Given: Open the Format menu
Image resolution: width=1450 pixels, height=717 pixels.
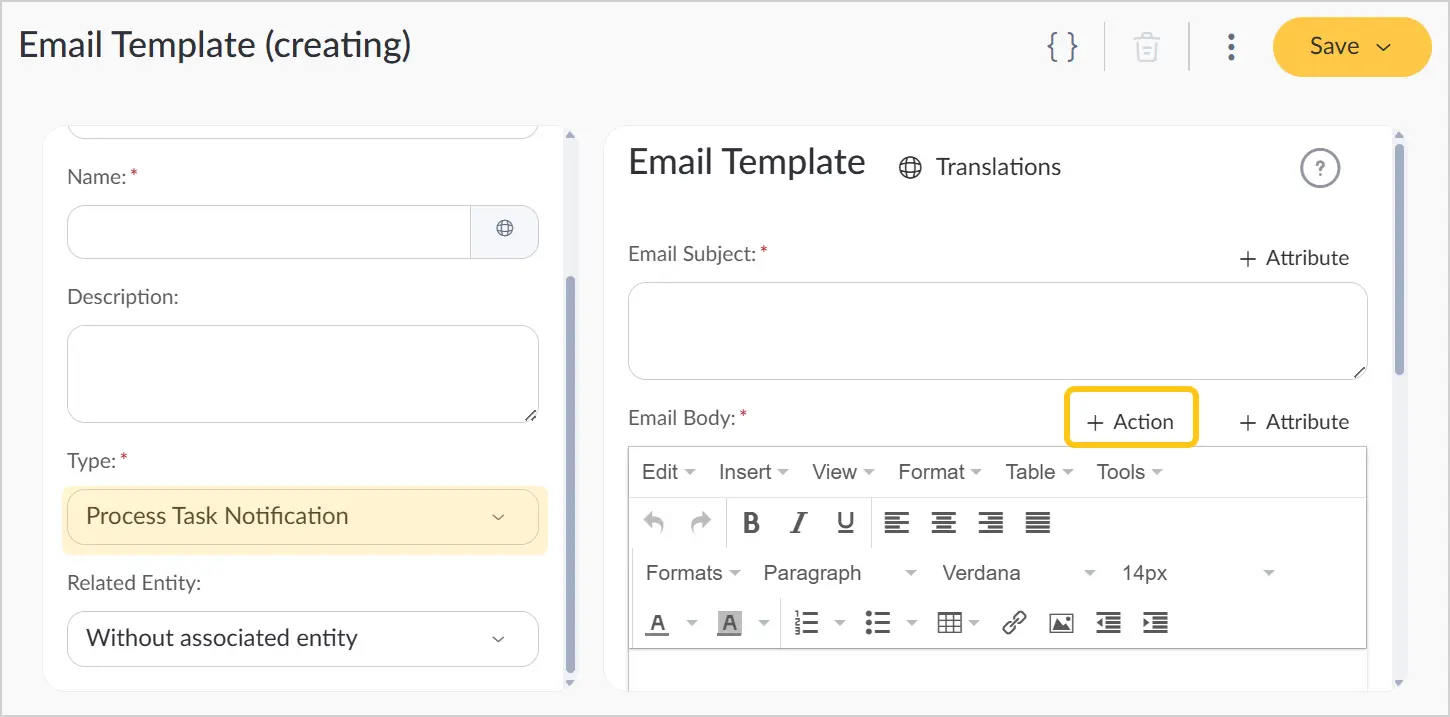Looking at the screenshot, I should (x=939, y=472).
